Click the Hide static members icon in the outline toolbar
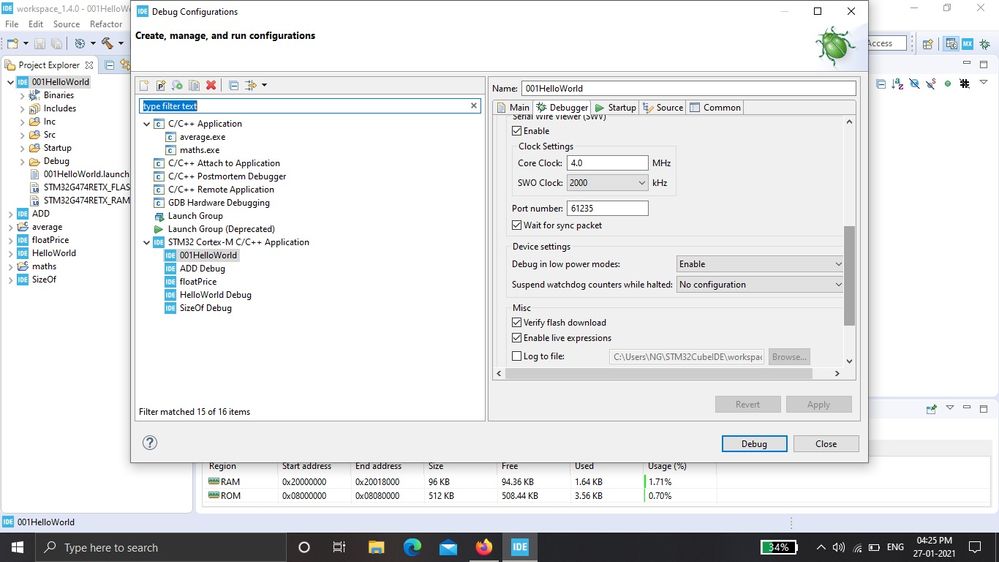 [931, 83]
